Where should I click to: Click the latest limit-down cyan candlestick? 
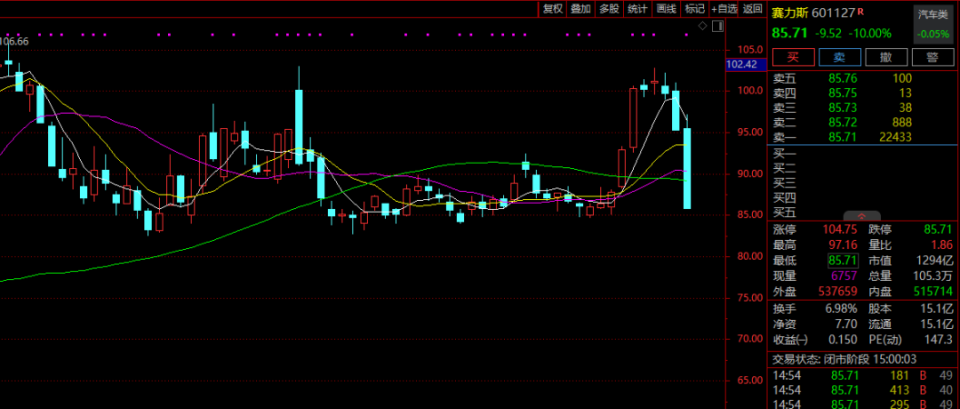[x=687, y=168]
